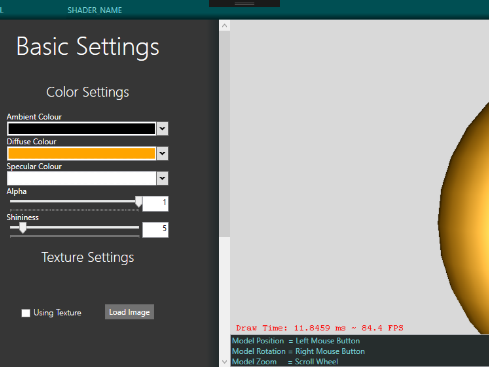
Task: Click the Texture Settings heading
Action: click(x=88, y=258)
